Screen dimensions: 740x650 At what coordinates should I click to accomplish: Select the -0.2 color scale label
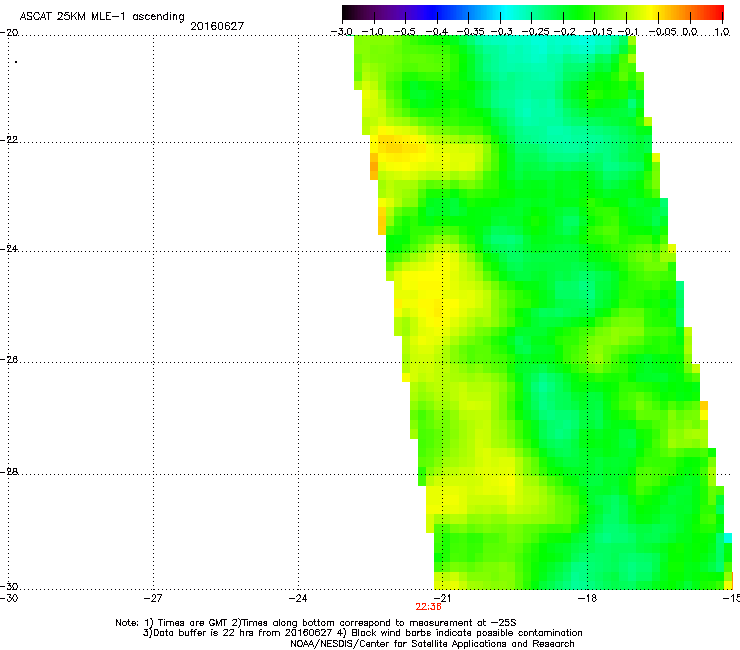(x=565, y=32)
